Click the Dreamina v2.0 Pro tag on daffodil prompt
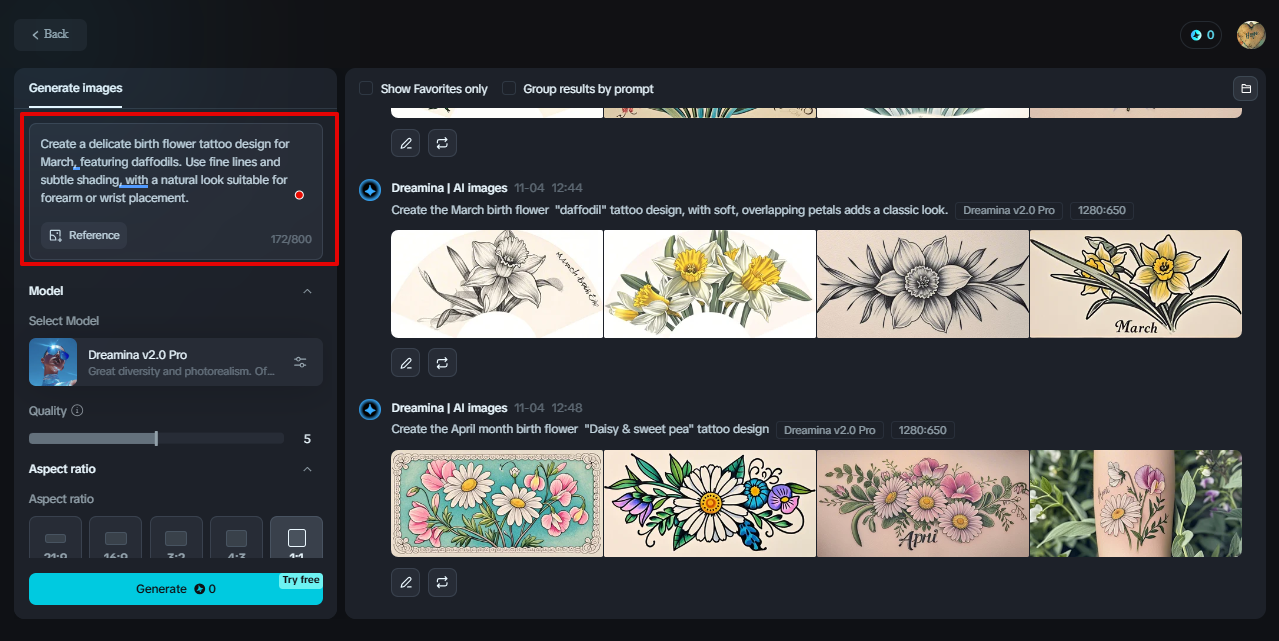Screen dimensions: 1279x641 (1009, 211)
